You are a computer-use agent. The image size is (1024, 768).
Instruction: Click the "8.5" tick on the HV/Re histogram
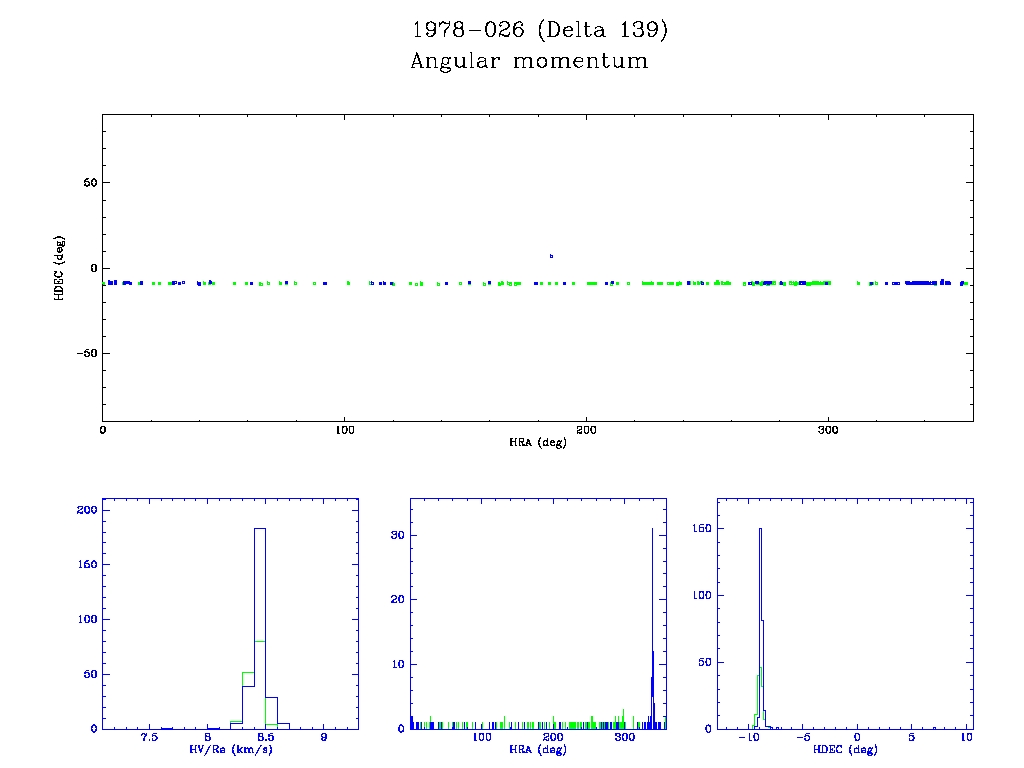click(x=265, y=737)
